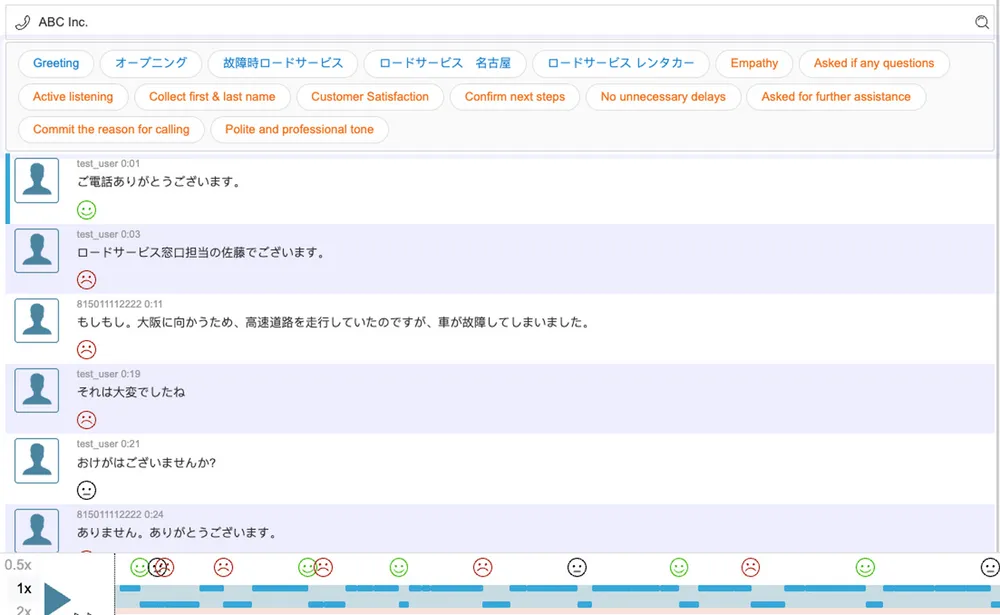This screenshot has width=1000, height=615.
Task: Open the message それは大変でしたね
Action: [x=131, y=392]
